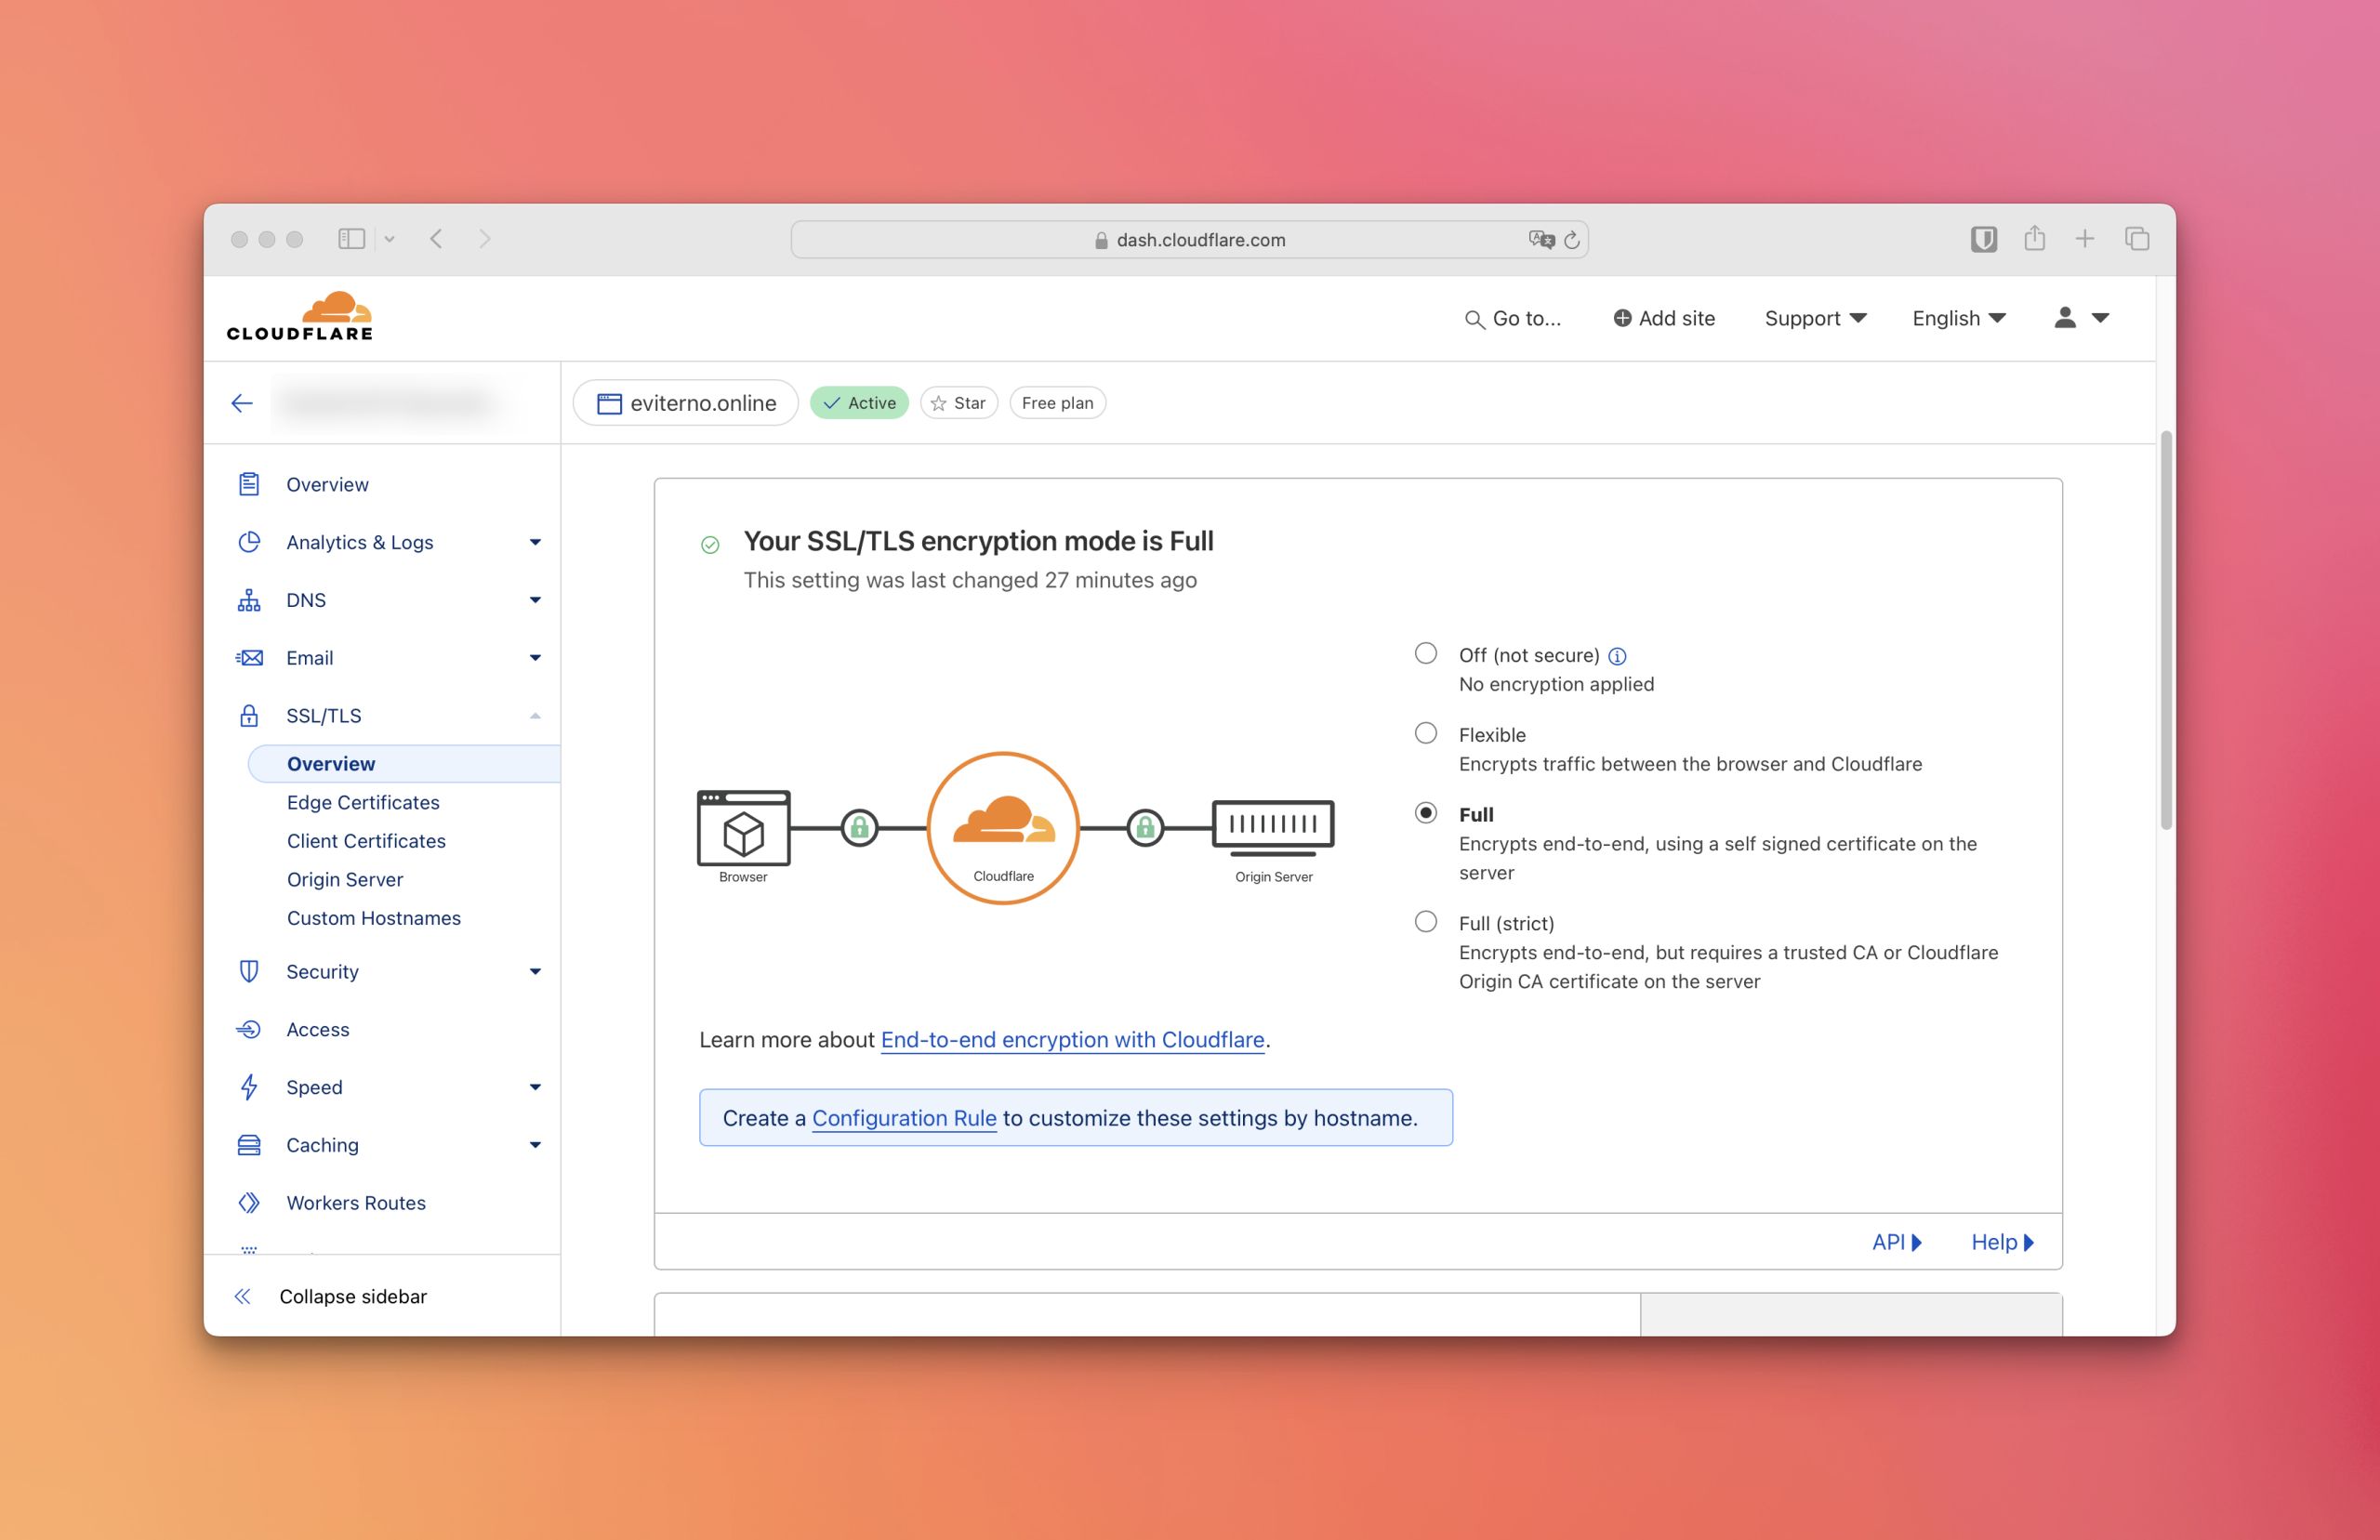
Task: Click the Active status badge
Action: [x=859, y=403]
